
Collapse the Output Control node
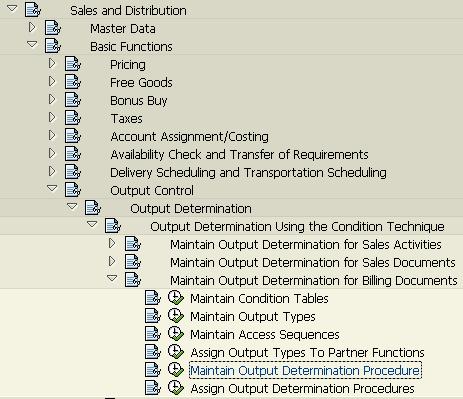(x=52, y=188)
